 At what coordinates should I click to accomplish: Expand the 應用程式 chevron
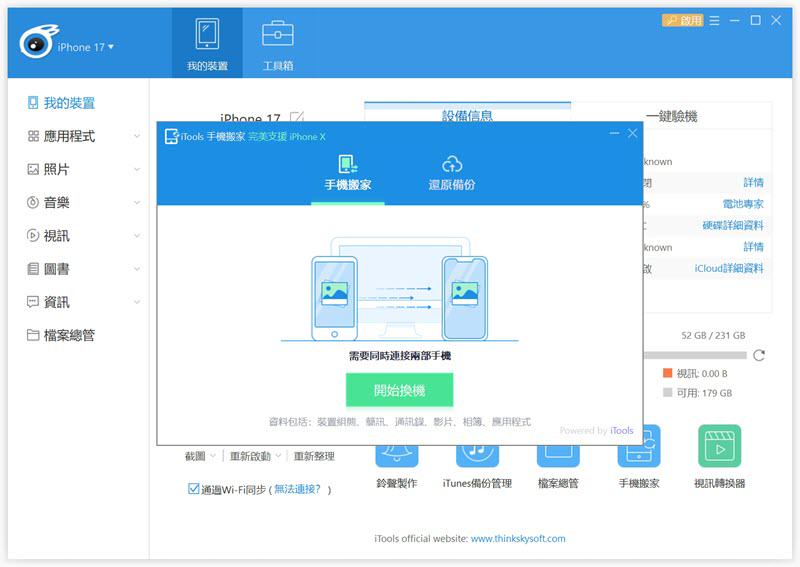[x=137, y=136]
